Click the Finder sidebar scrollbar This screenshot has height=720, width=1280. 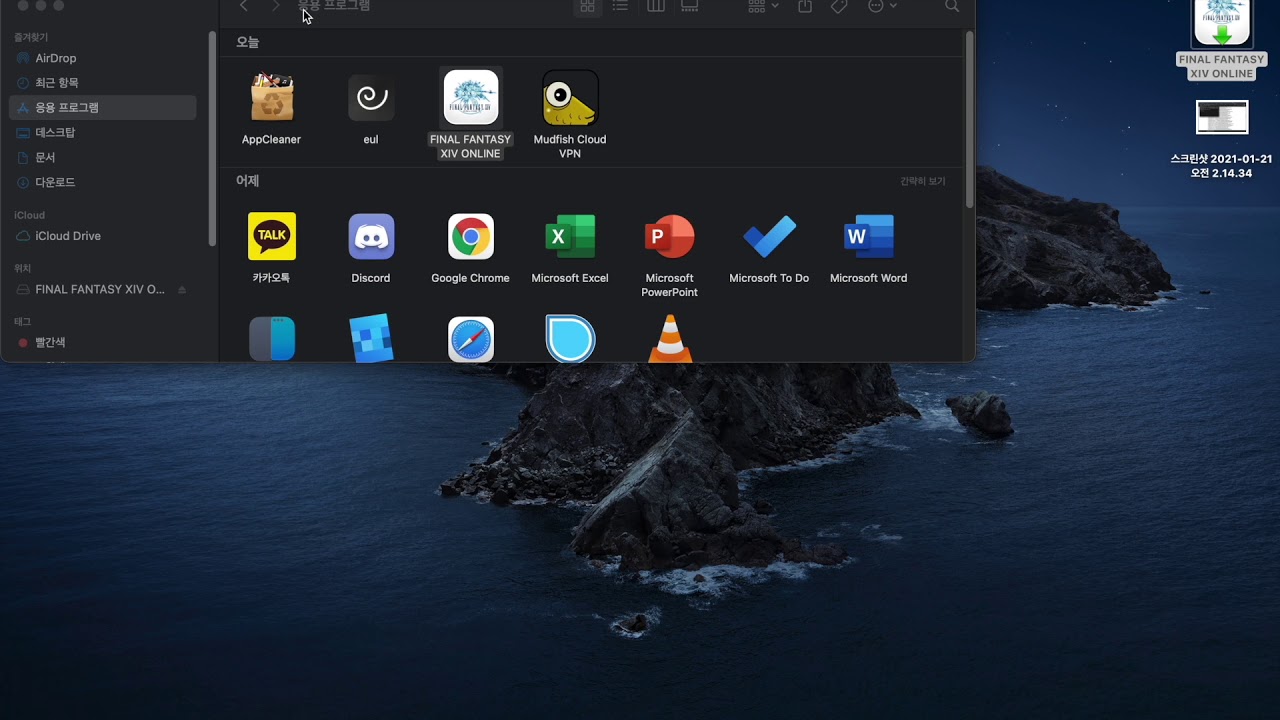pyautogui.click(x=212, y=138)
